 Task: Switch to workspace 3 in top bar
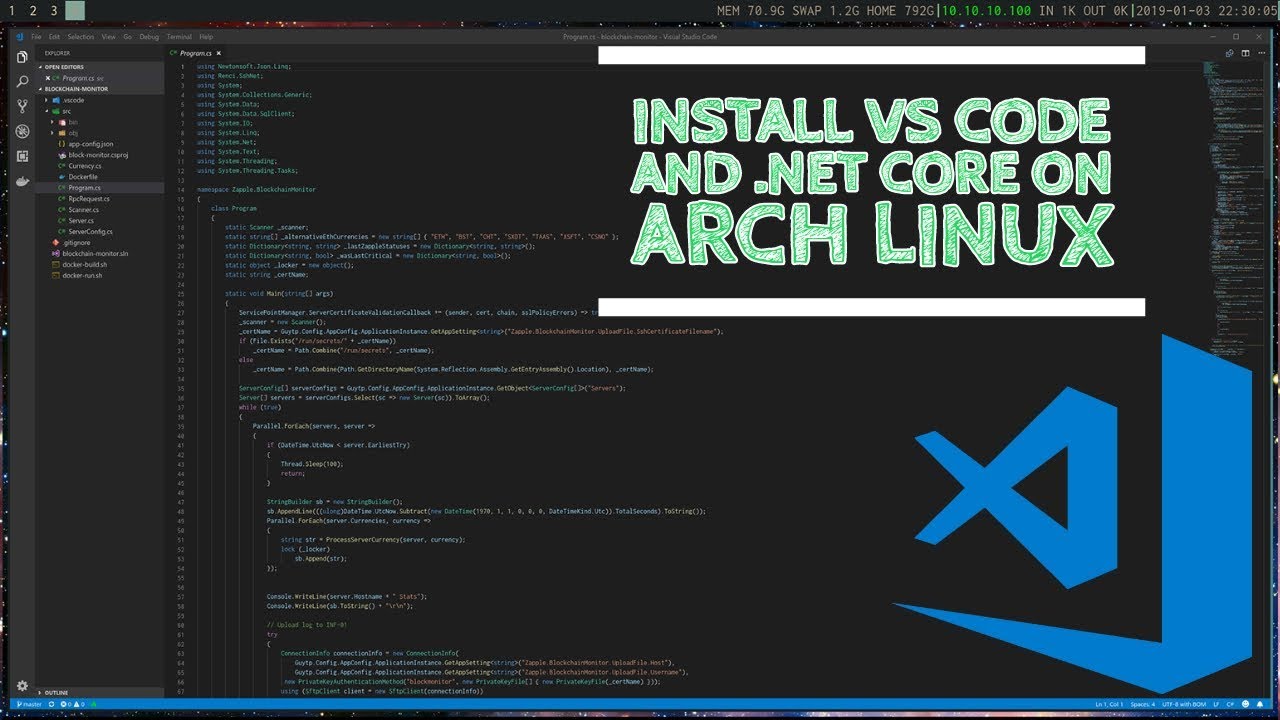(54, 11)
